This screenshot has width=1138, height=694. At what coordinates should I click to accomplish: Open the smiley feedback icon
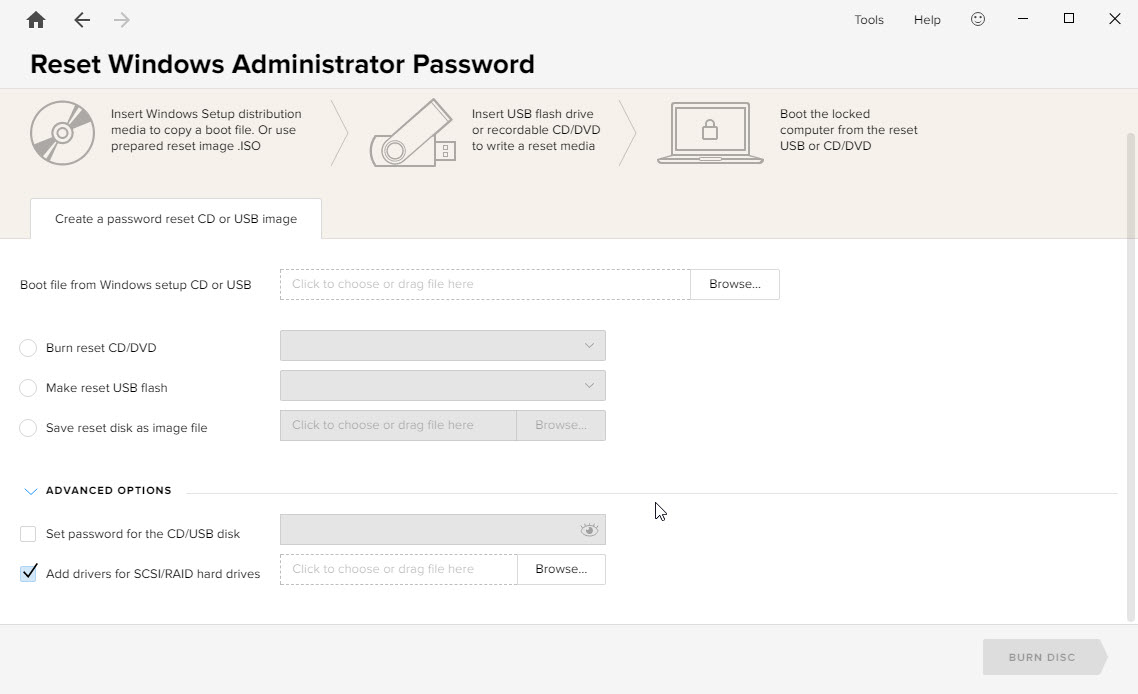coord(978,19)
